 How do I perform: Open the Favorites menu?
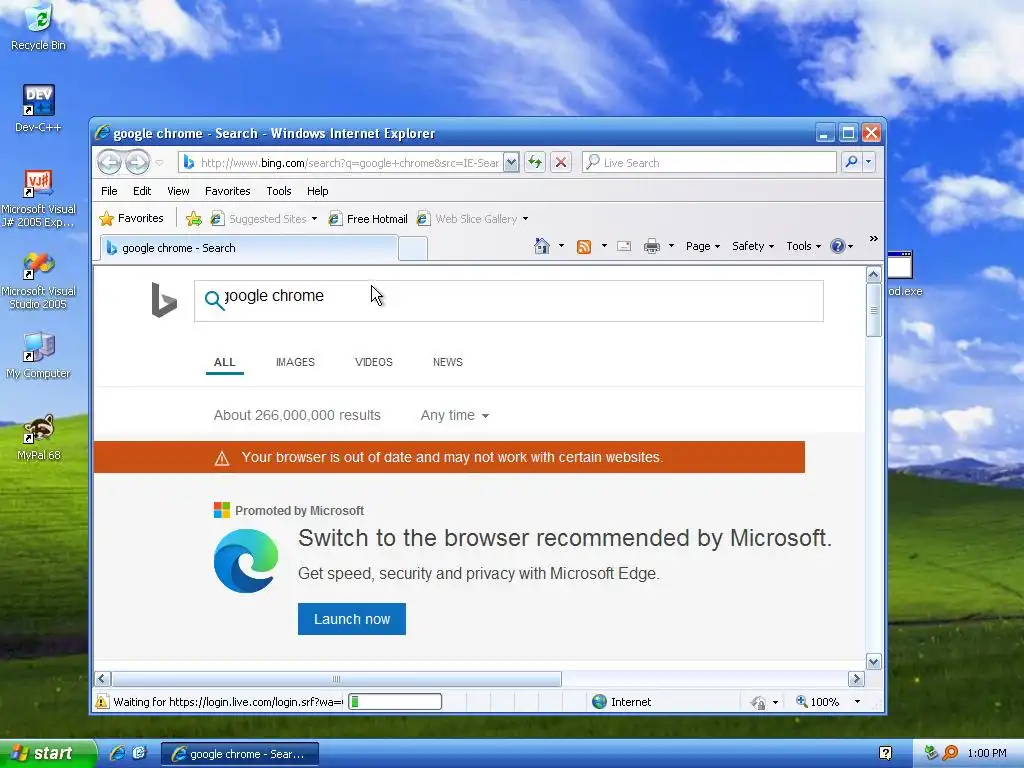point(227,191)
